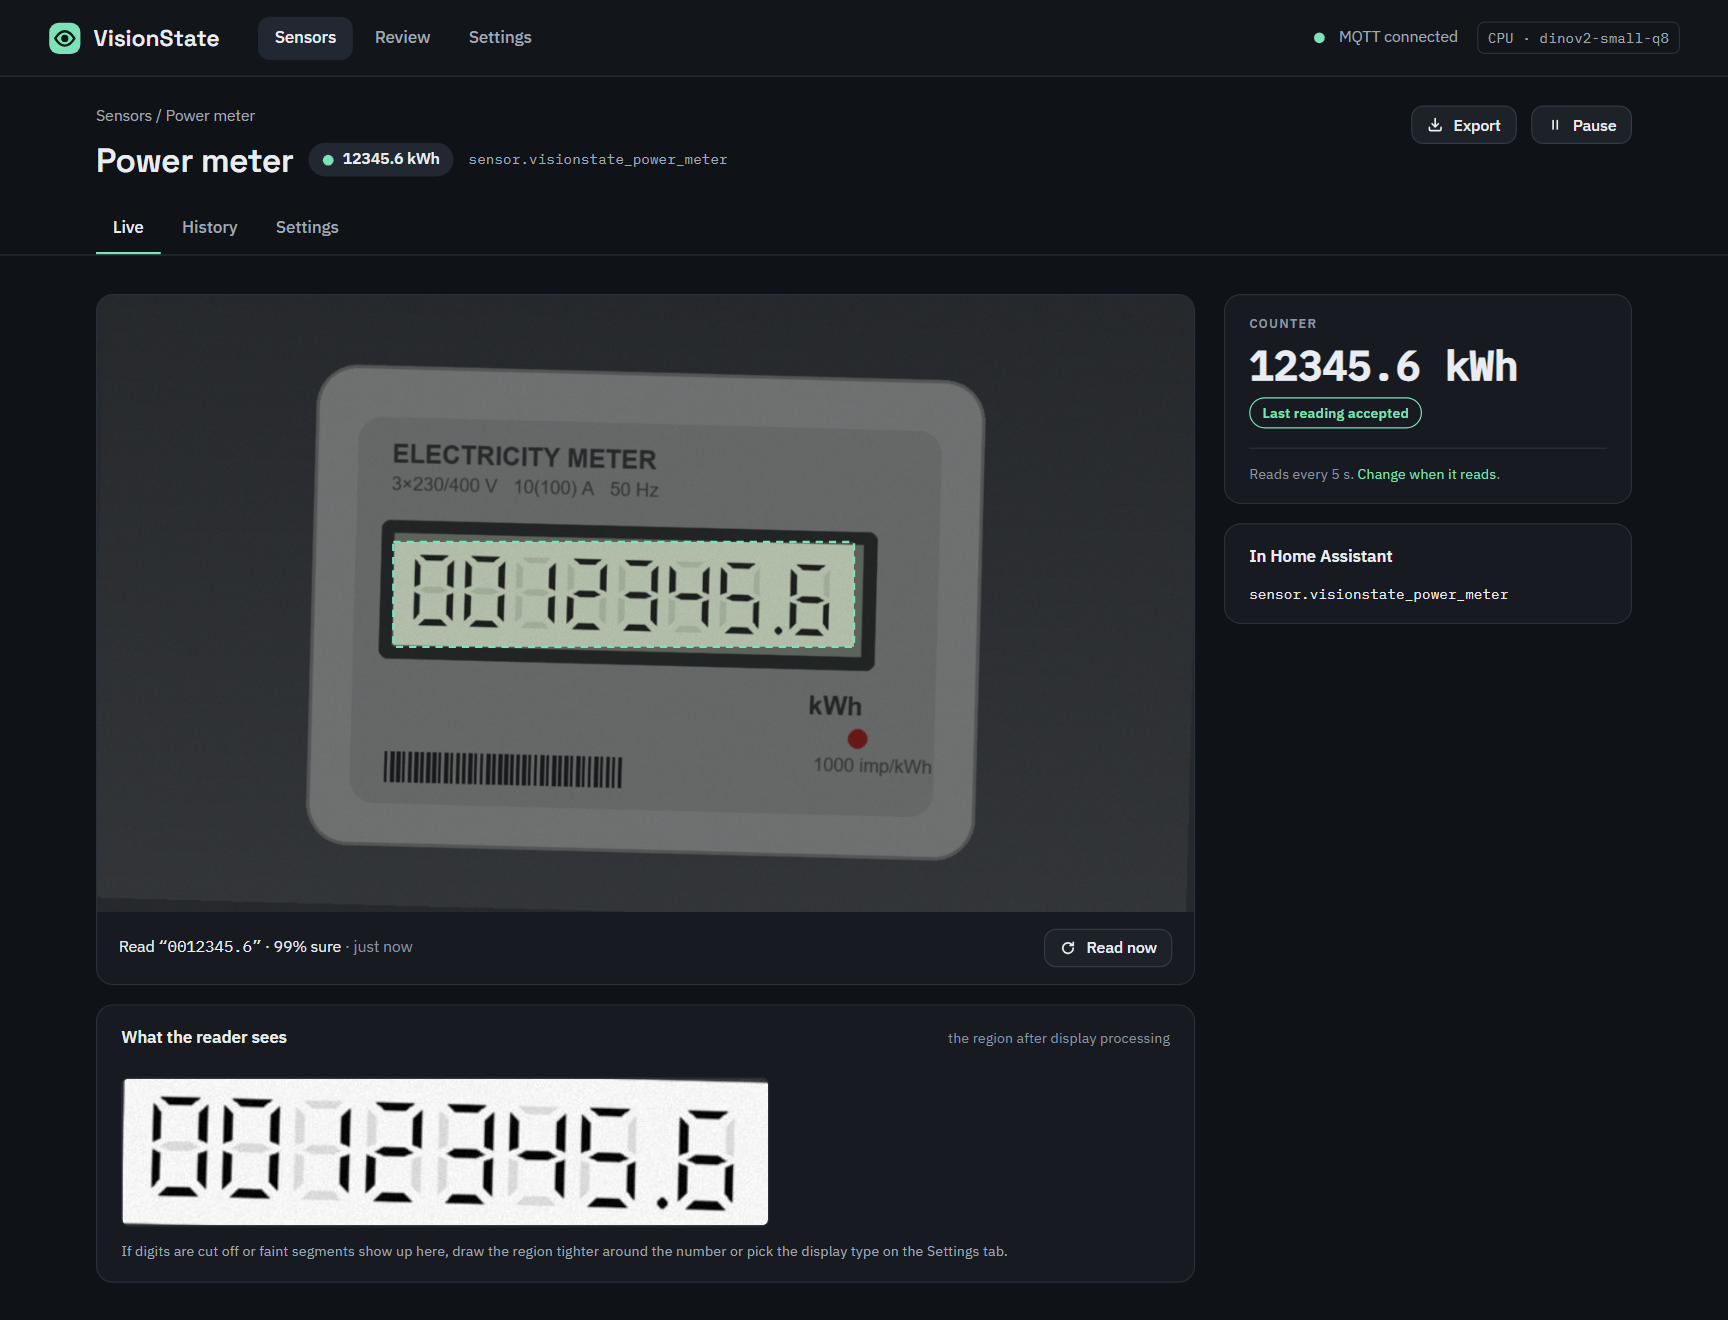Switch to the History sub-tab
The height and width of the screenshot is (1320, 1728).
[210, 228]
